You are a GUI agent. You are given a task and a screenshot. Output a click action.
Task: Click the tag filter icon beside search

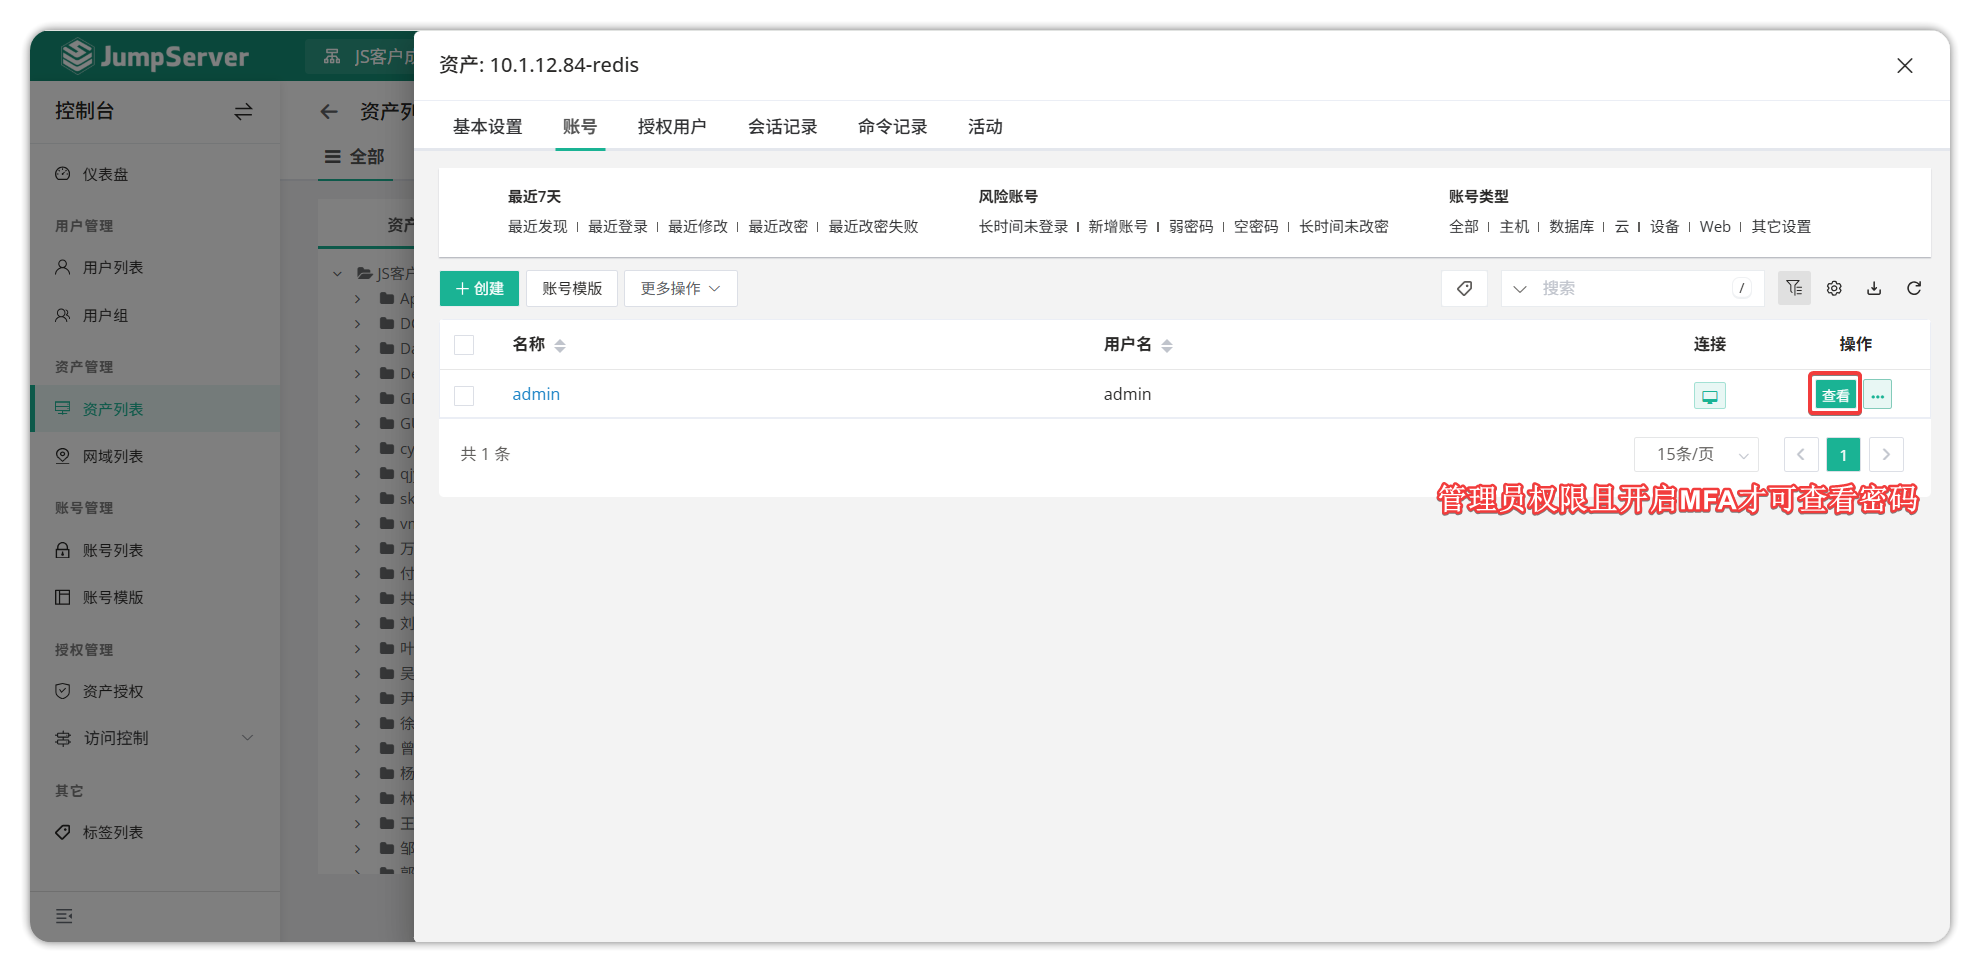(1464, 289)
